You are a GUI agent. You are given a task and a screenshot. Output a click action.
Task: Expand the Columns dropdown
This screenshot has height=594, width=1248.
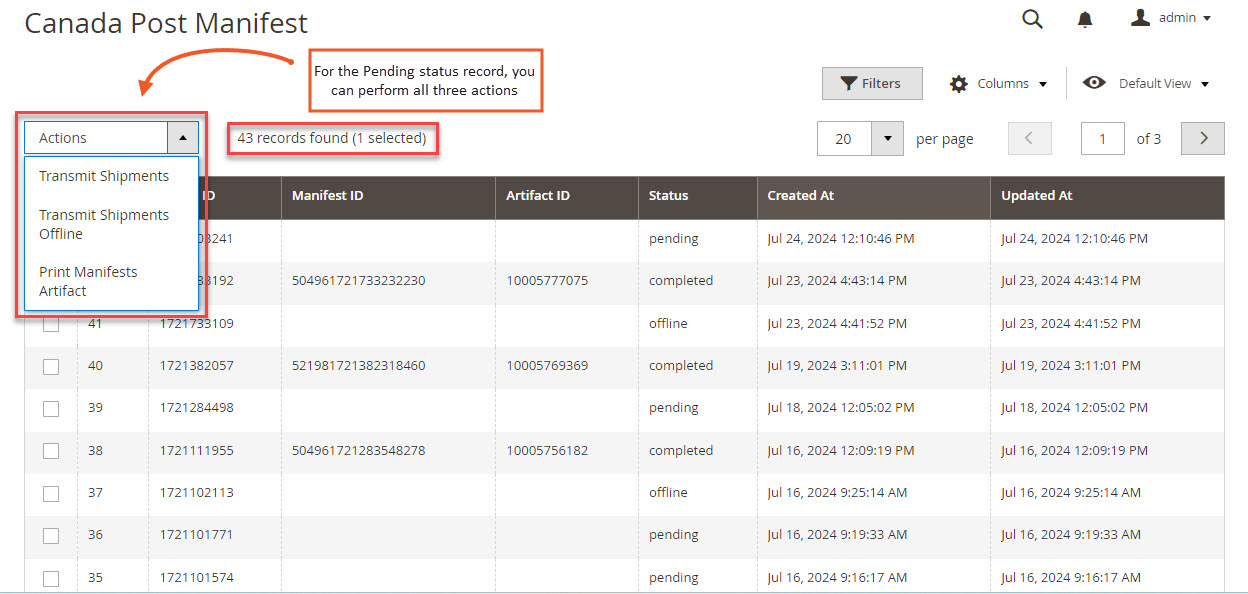[998, 84]
